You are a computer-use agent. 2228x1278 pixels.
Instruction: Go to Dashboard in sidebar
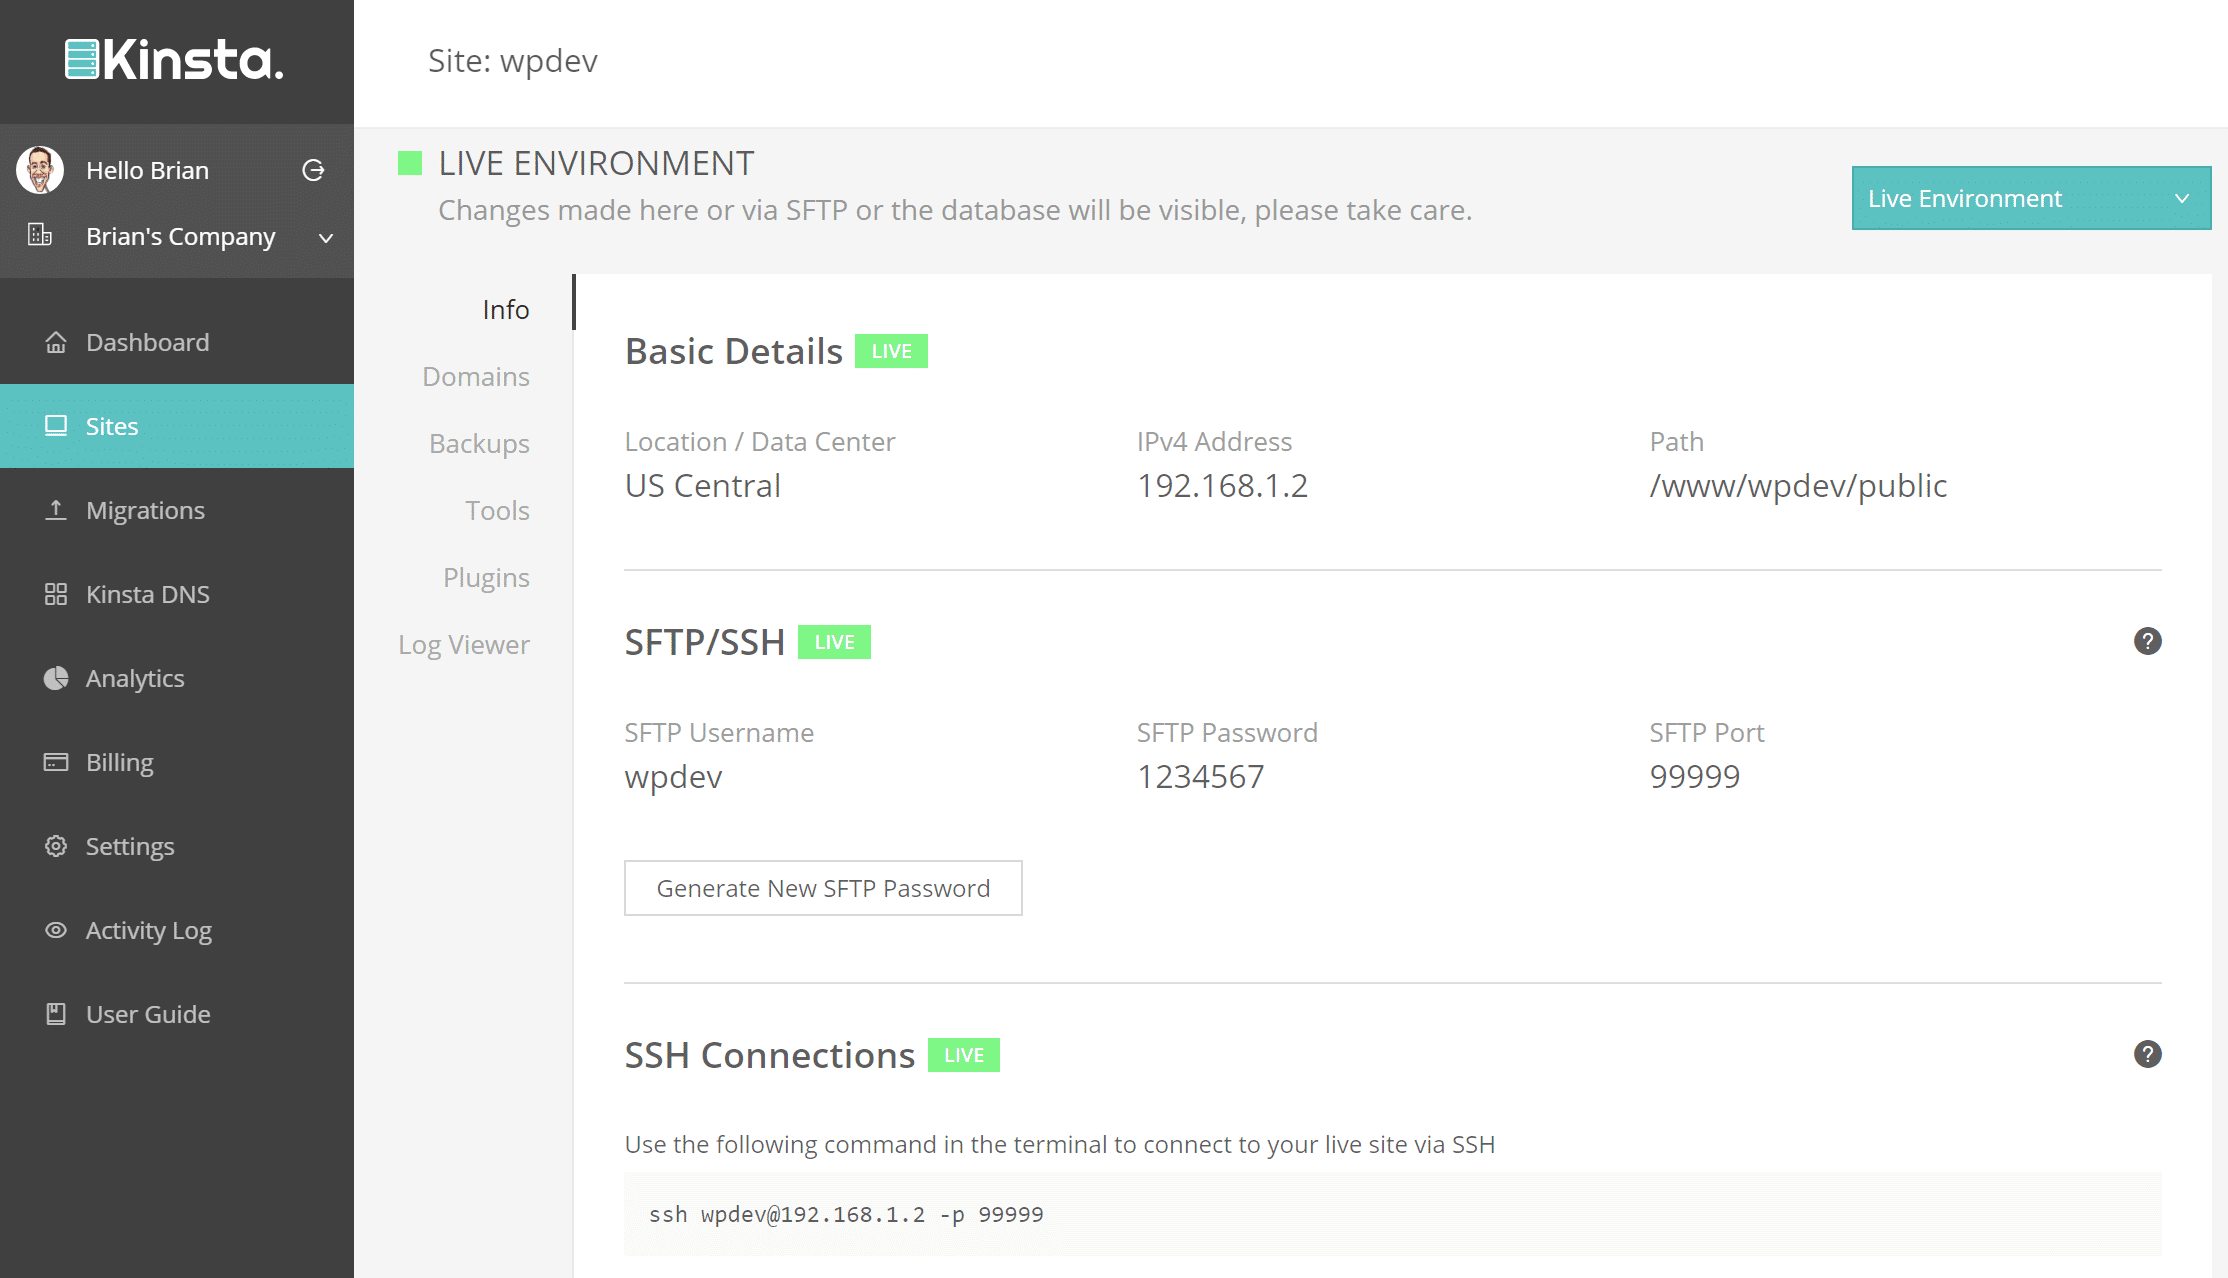[177, 342]
